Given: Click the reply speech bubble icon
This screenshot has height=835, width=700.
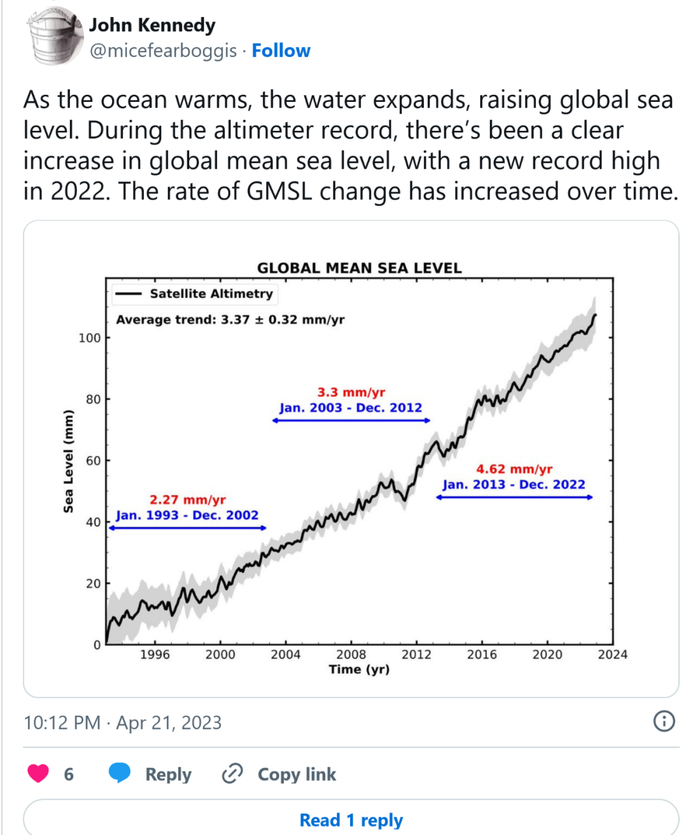Looking at the screenshot, I should [120, 774].
